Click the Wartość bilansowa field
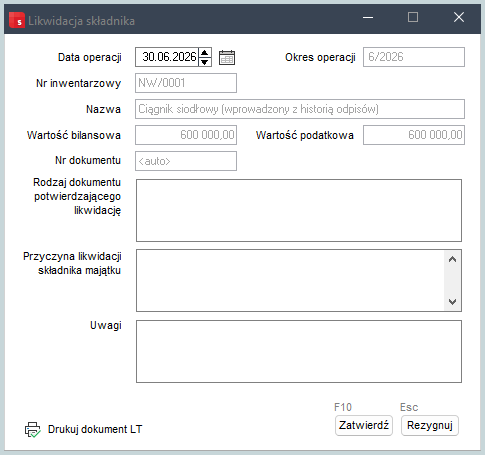 click(186, 135)
